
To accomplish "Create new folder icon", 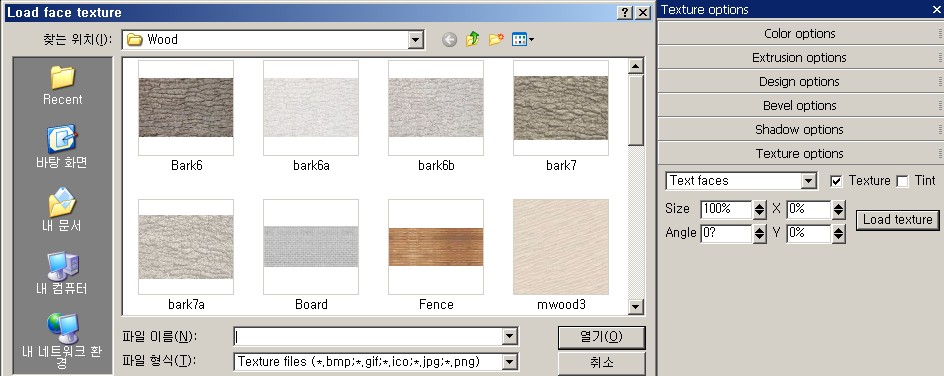I will 496,40.
